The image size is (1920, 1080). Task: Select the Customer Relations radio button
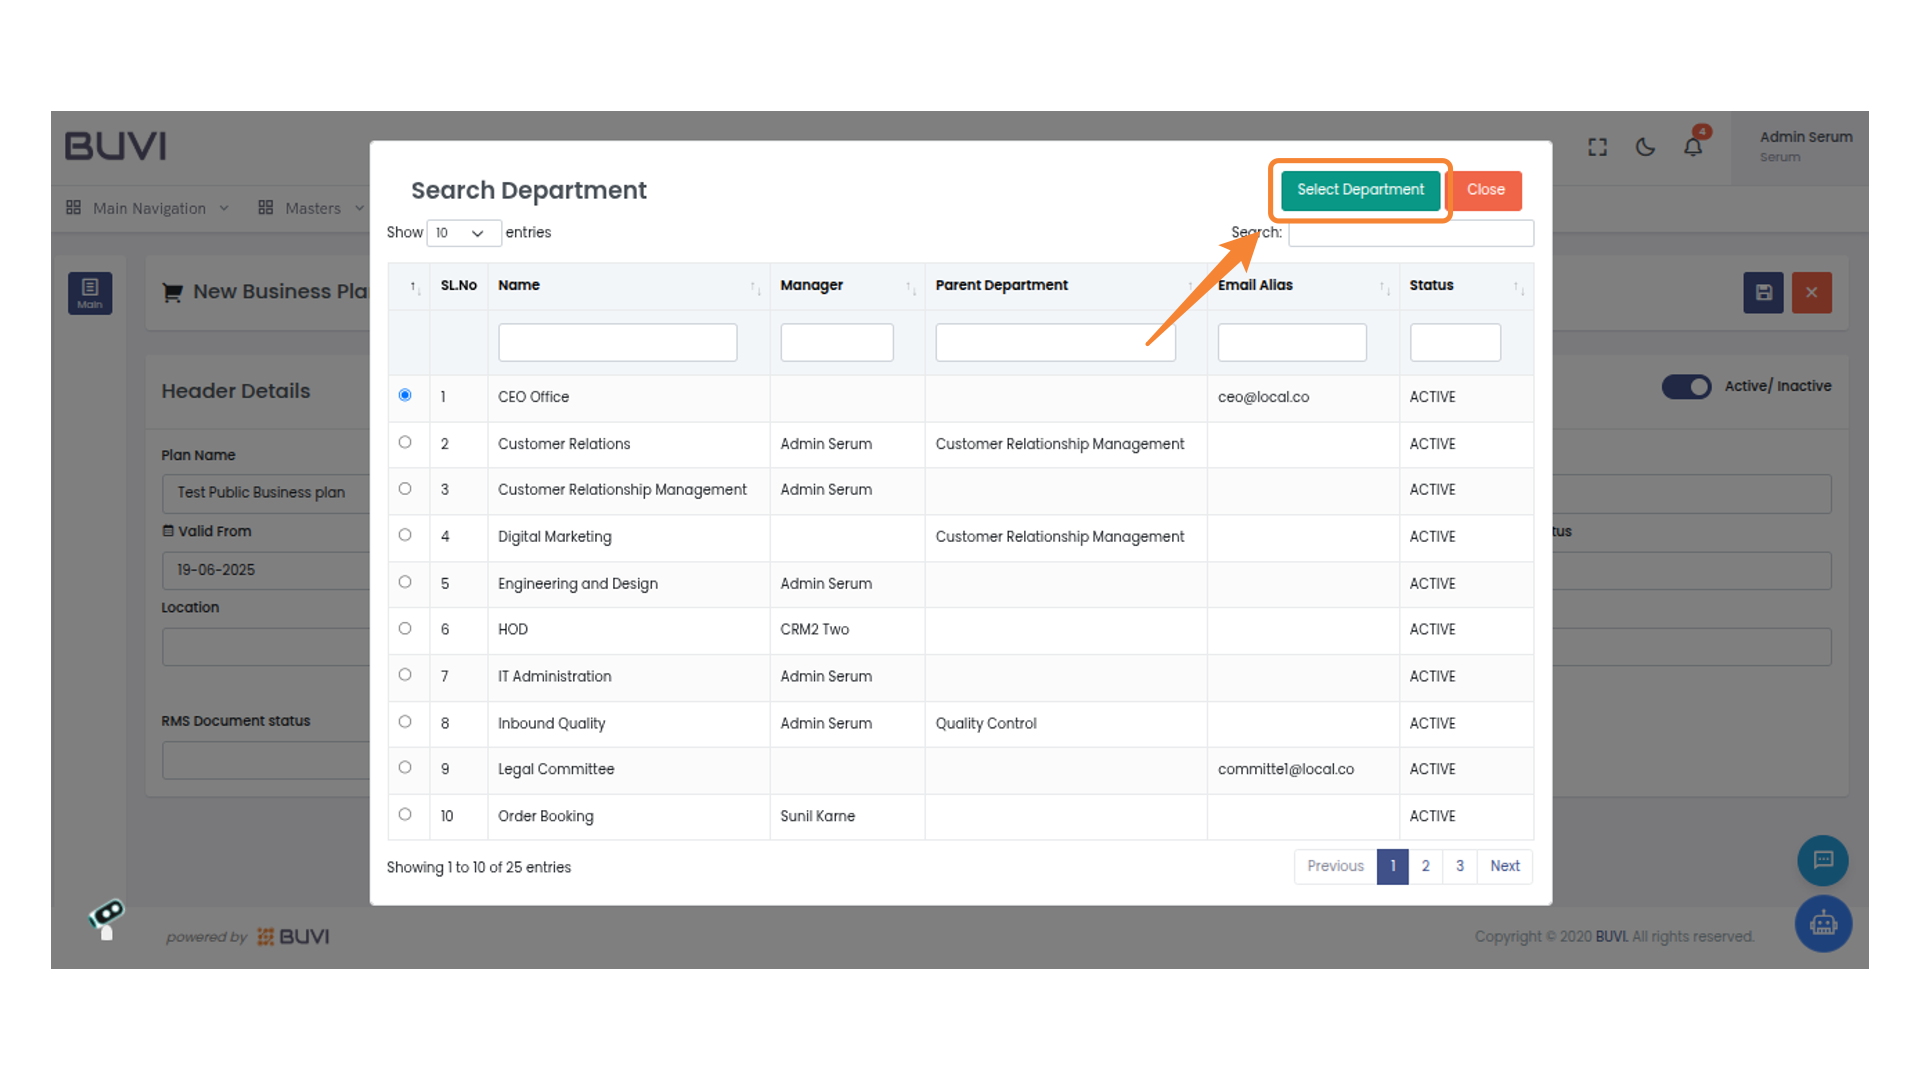405,442
